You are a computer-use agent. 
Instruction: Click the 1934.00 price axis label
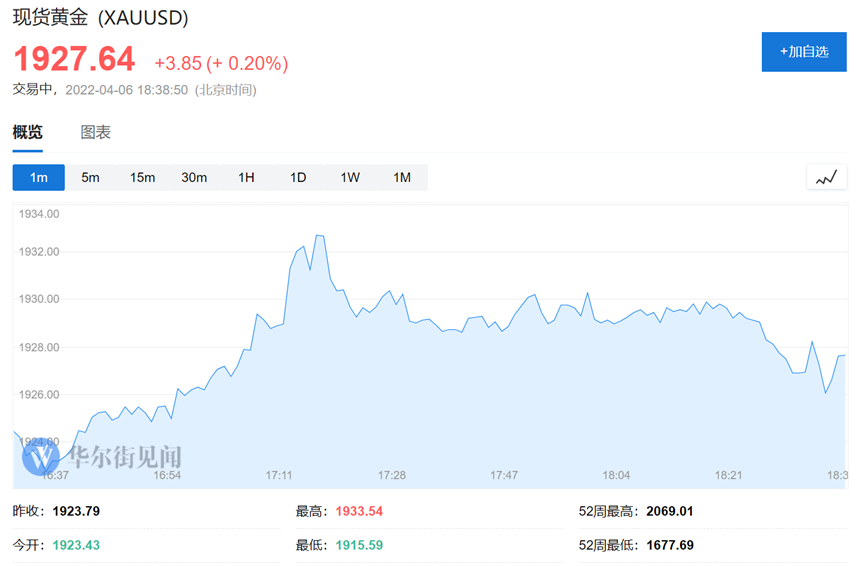(40, 214)
